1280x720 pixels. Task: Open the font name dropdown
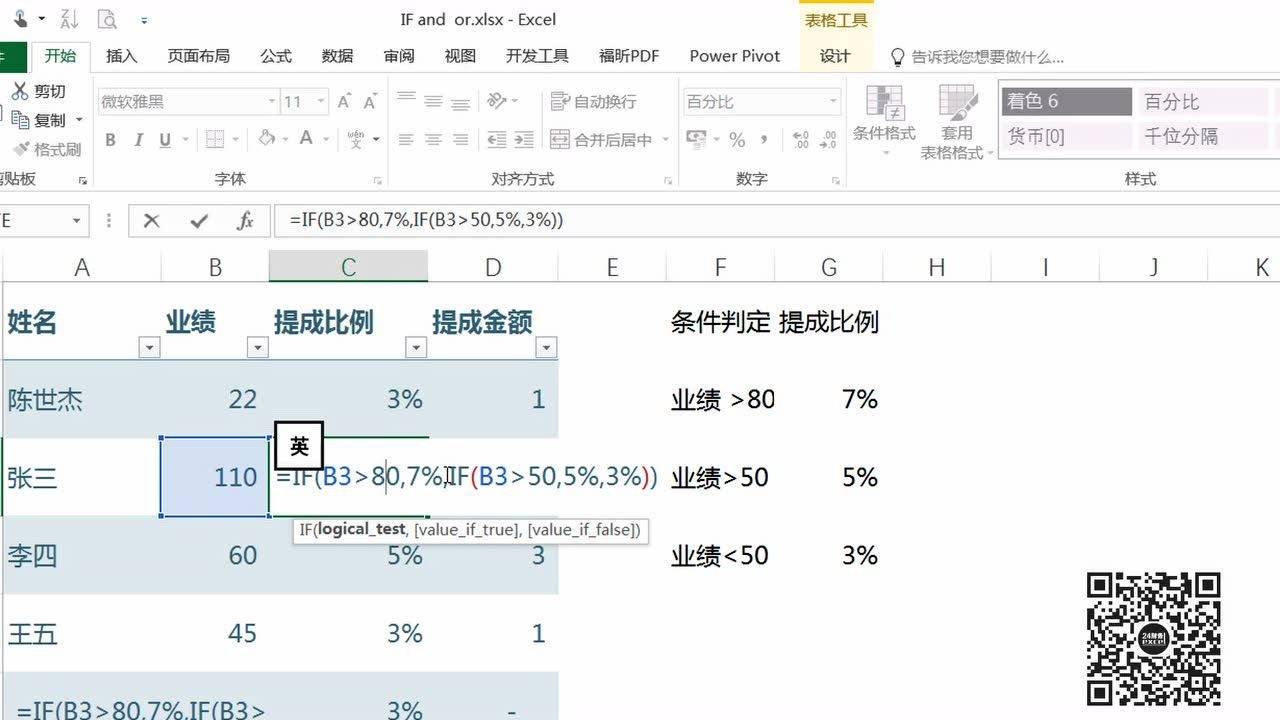click(272, 101)
